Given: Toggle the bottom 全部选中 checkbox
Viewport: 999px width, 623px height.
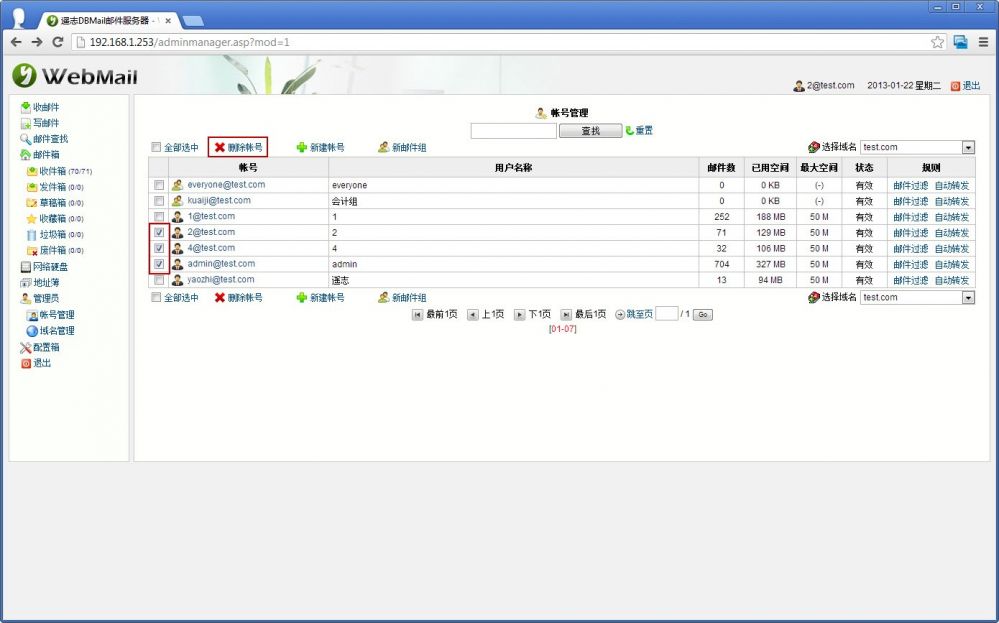Looking at the screenshot, I should [156, 297].
